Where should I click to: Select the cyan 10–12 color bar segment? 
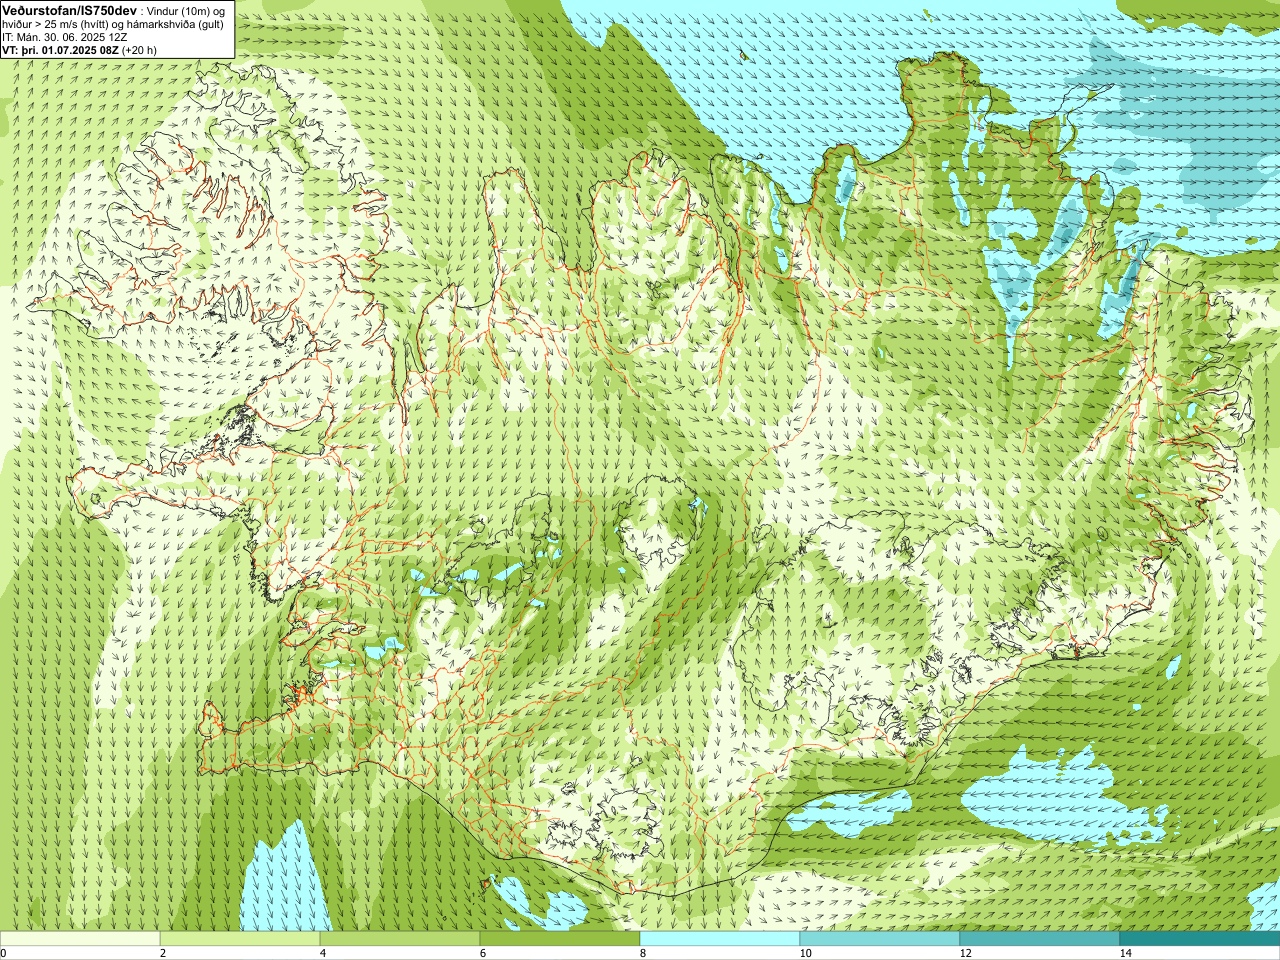coord(880,939)
